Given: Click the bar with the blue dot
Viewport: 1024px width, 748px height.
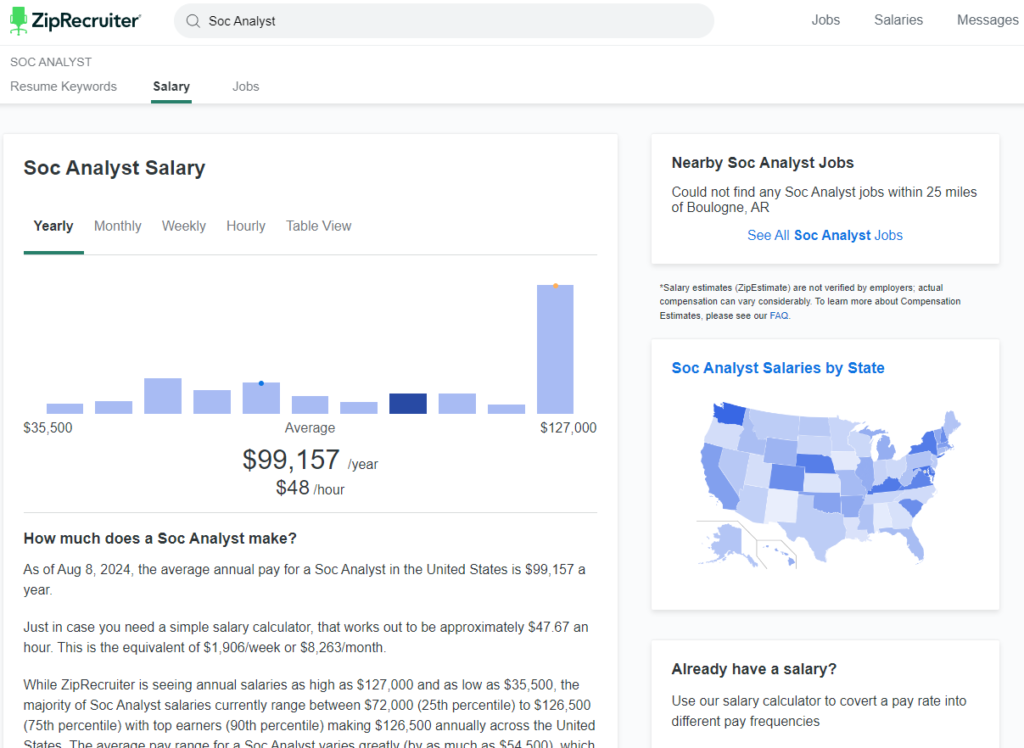Looking at the screenshot, I should pyautogui.click(x=261, y=398).
